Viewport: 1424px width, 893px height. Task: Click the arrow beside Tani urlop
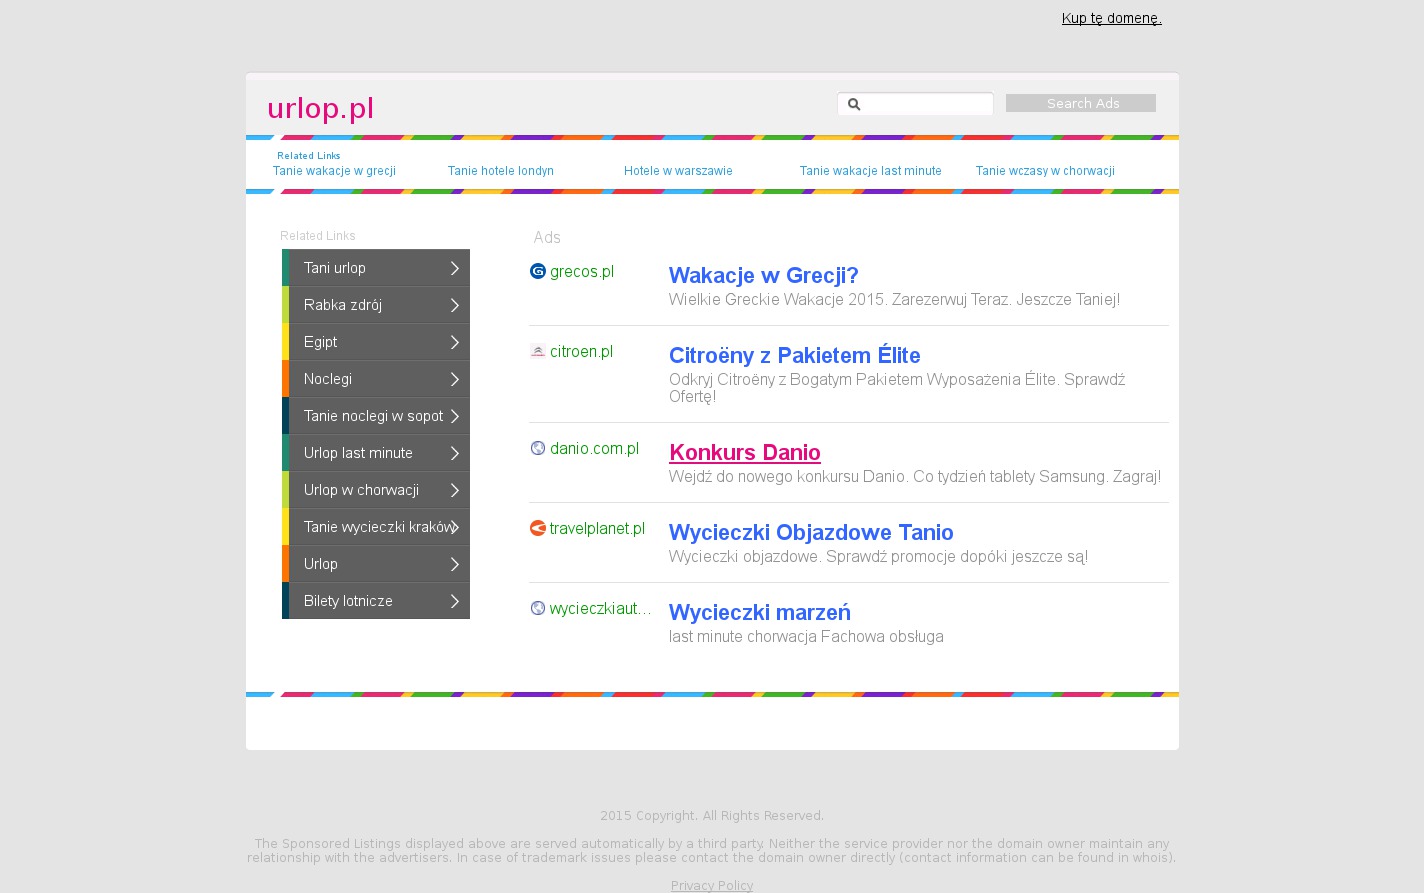click(454, 268)
